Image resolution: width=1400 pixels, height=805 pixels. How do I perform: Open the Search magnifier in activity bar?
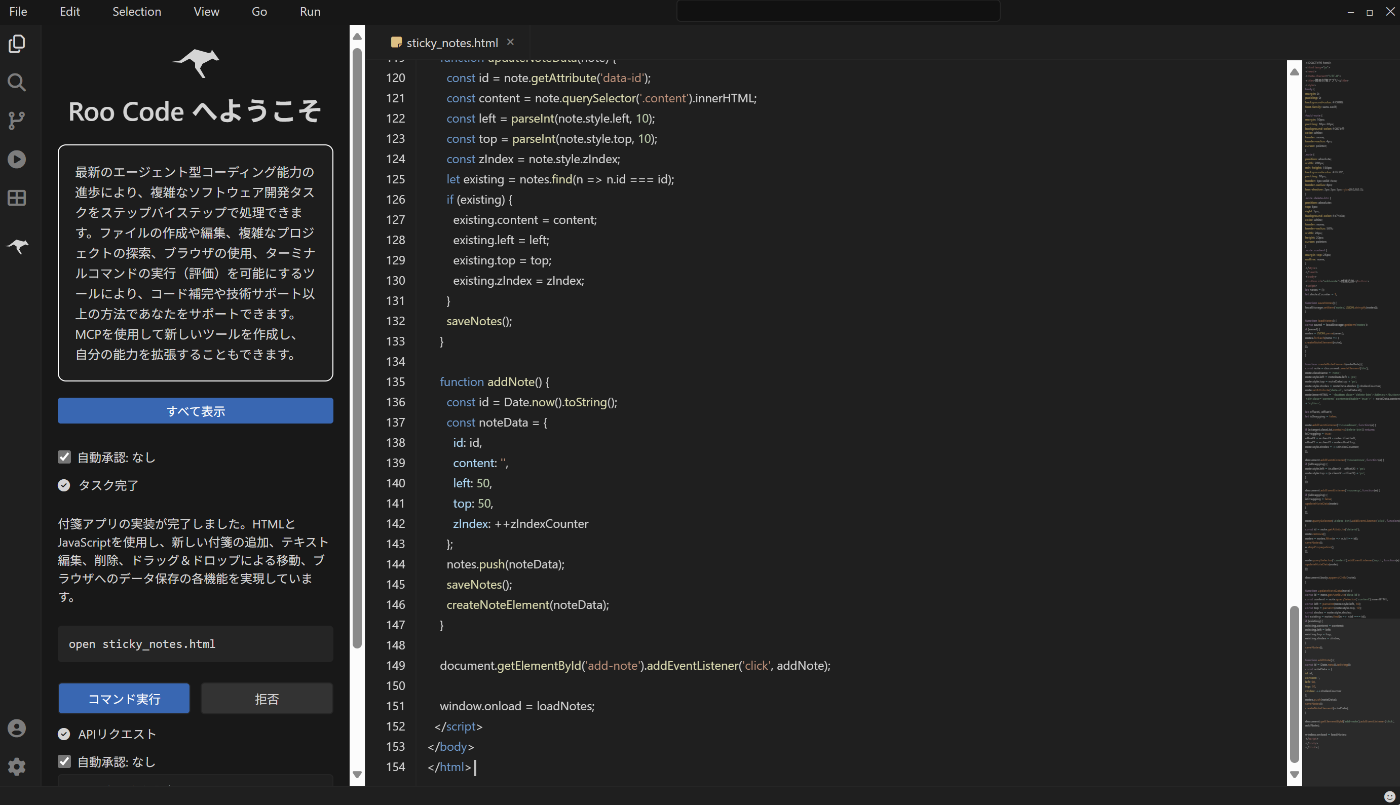point(17,83)
